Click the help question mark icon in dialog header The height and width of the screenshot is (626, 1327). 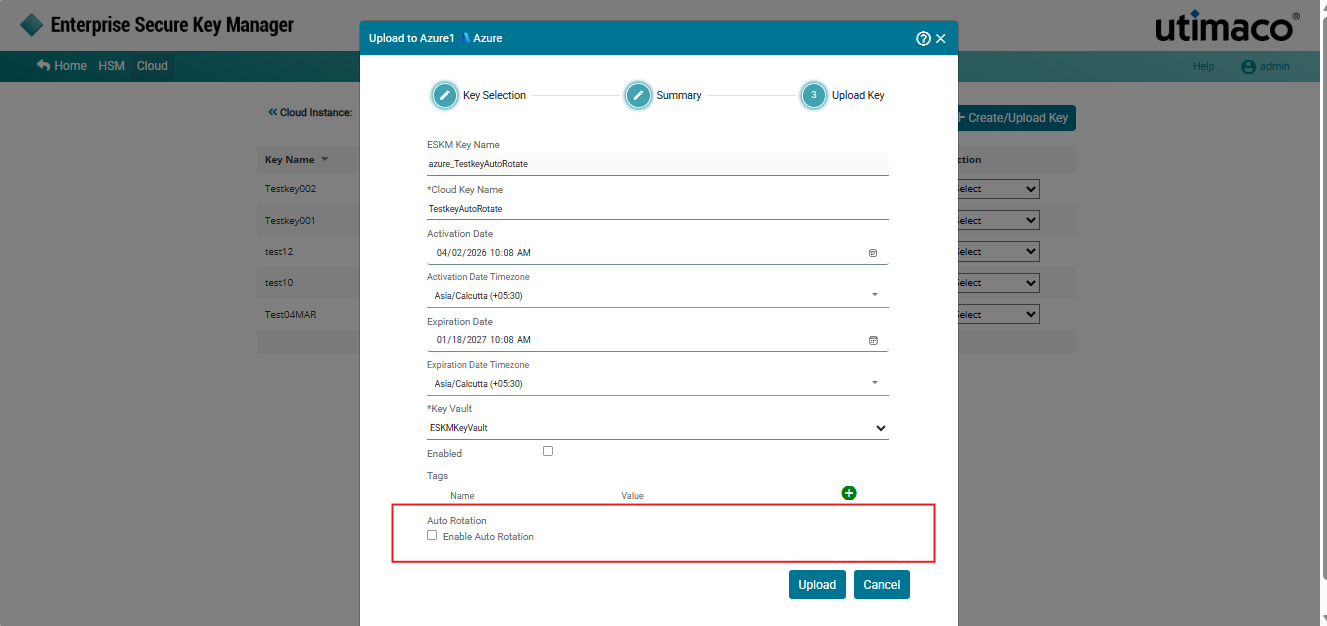click(923, 38)
